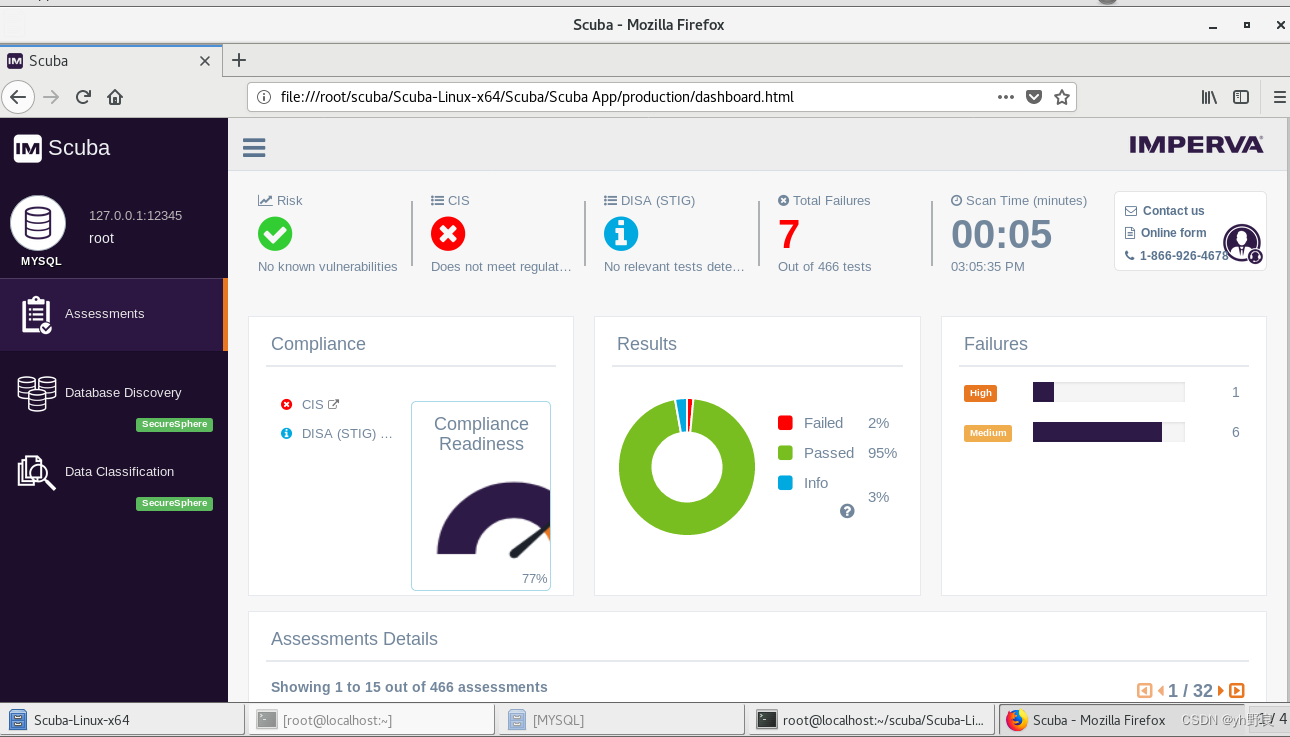Screen dimensions: 1290x737
Task: Click the Contact us link
Action: tap(1173, 211)
